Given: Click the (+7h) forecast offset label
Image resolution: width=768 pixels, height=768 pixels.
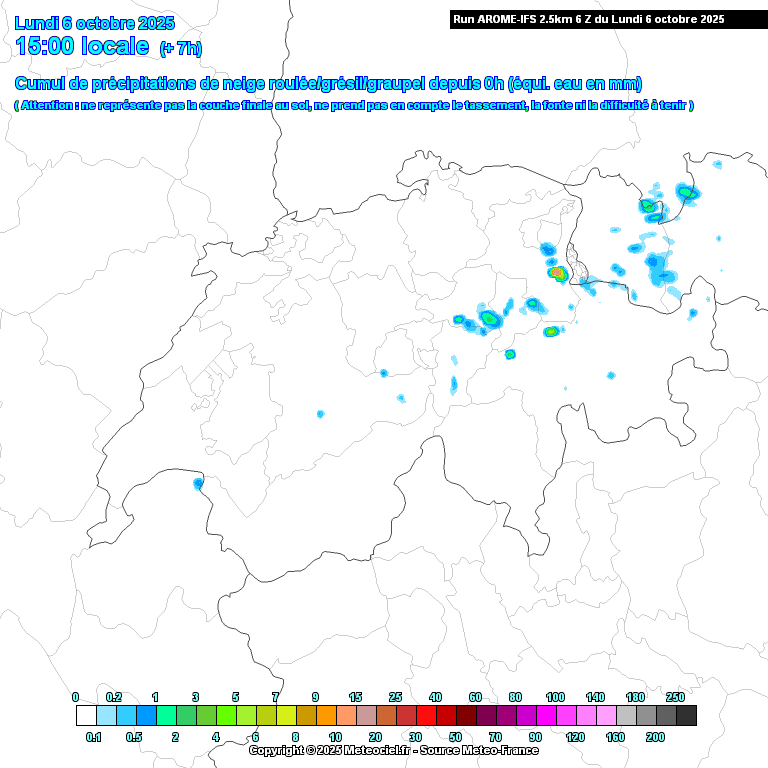Looking at the screenshot, I should pos(181,47).
